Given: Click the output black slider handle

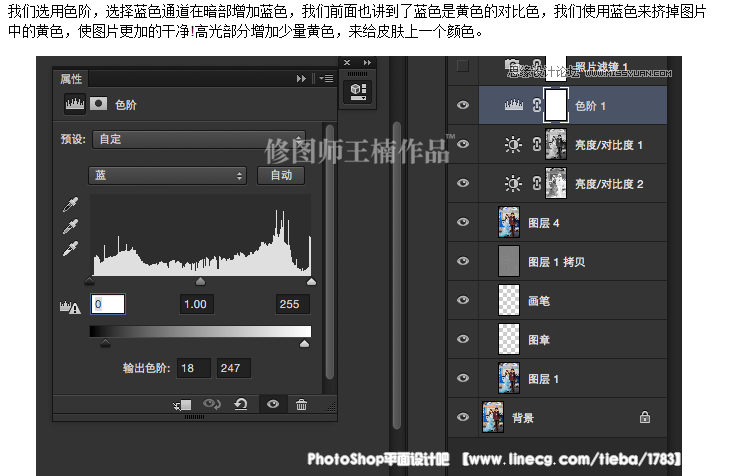Looking at the screenshot, I should 105,344.
